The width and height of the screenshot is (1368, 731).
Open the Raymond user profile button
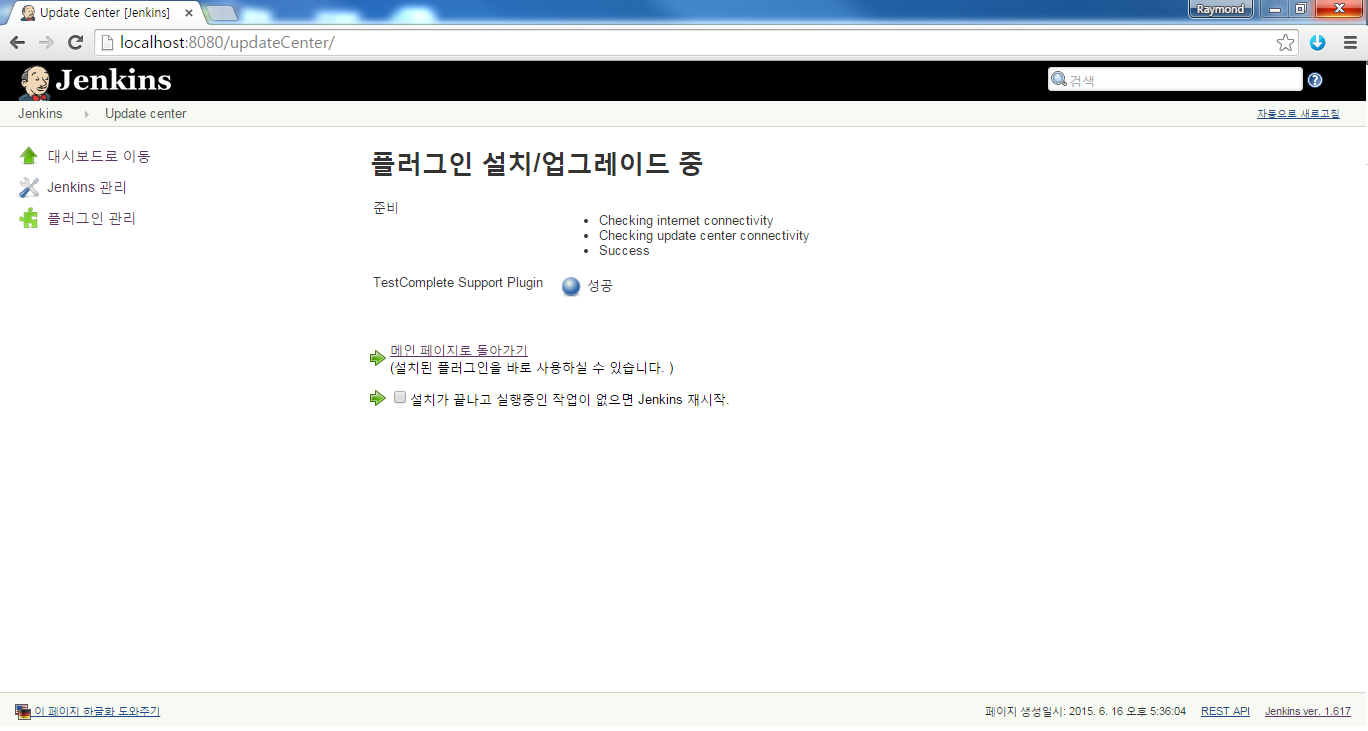pos(1220,10)
